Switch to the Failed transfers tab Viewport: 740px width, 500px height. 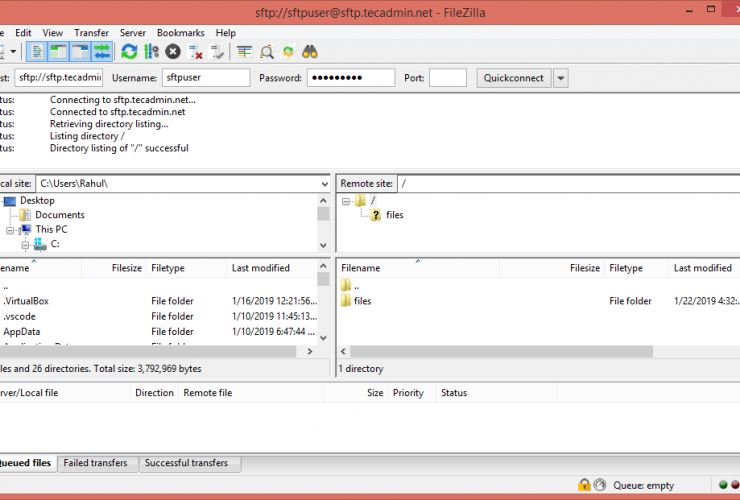pyautogui.click(x=95, y=463)
